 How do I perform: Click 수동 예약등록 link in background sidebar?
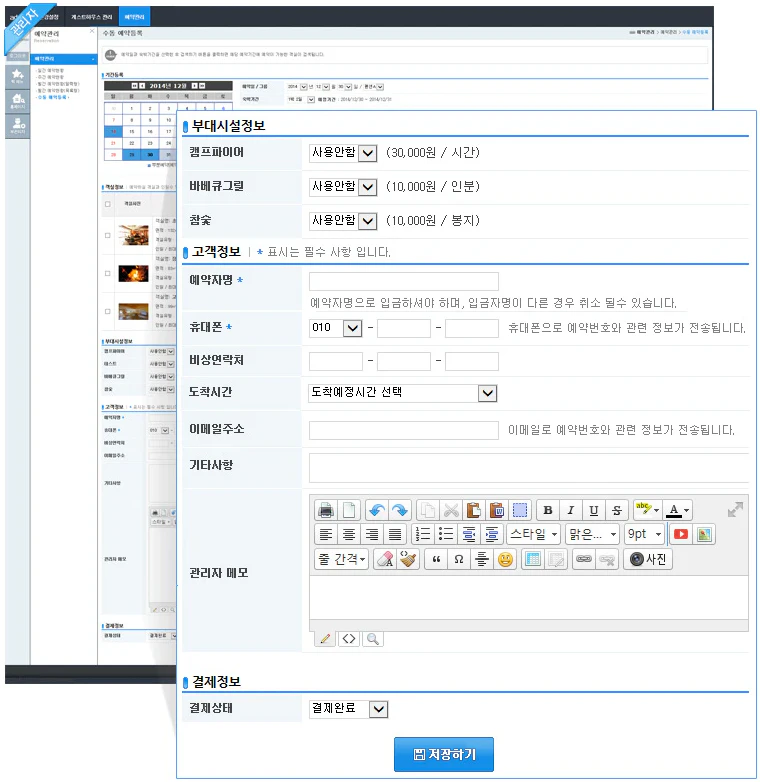53,97
